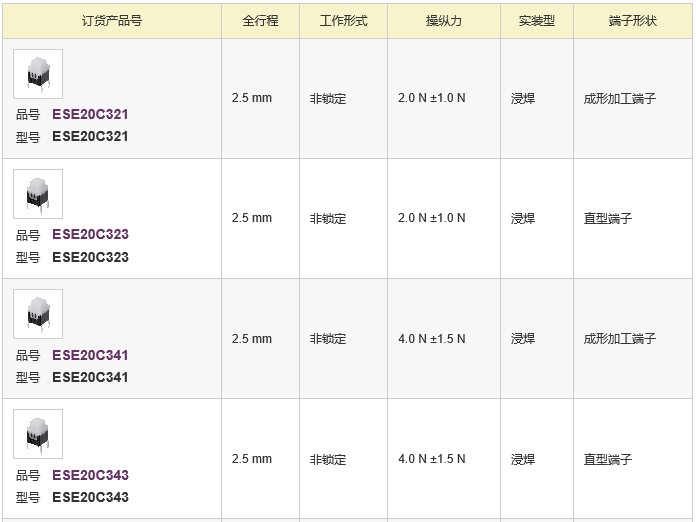Viewport: 696px width, 522px height.
Task: Select the black ESE20C321 model number text
Action: click(90, 136)
